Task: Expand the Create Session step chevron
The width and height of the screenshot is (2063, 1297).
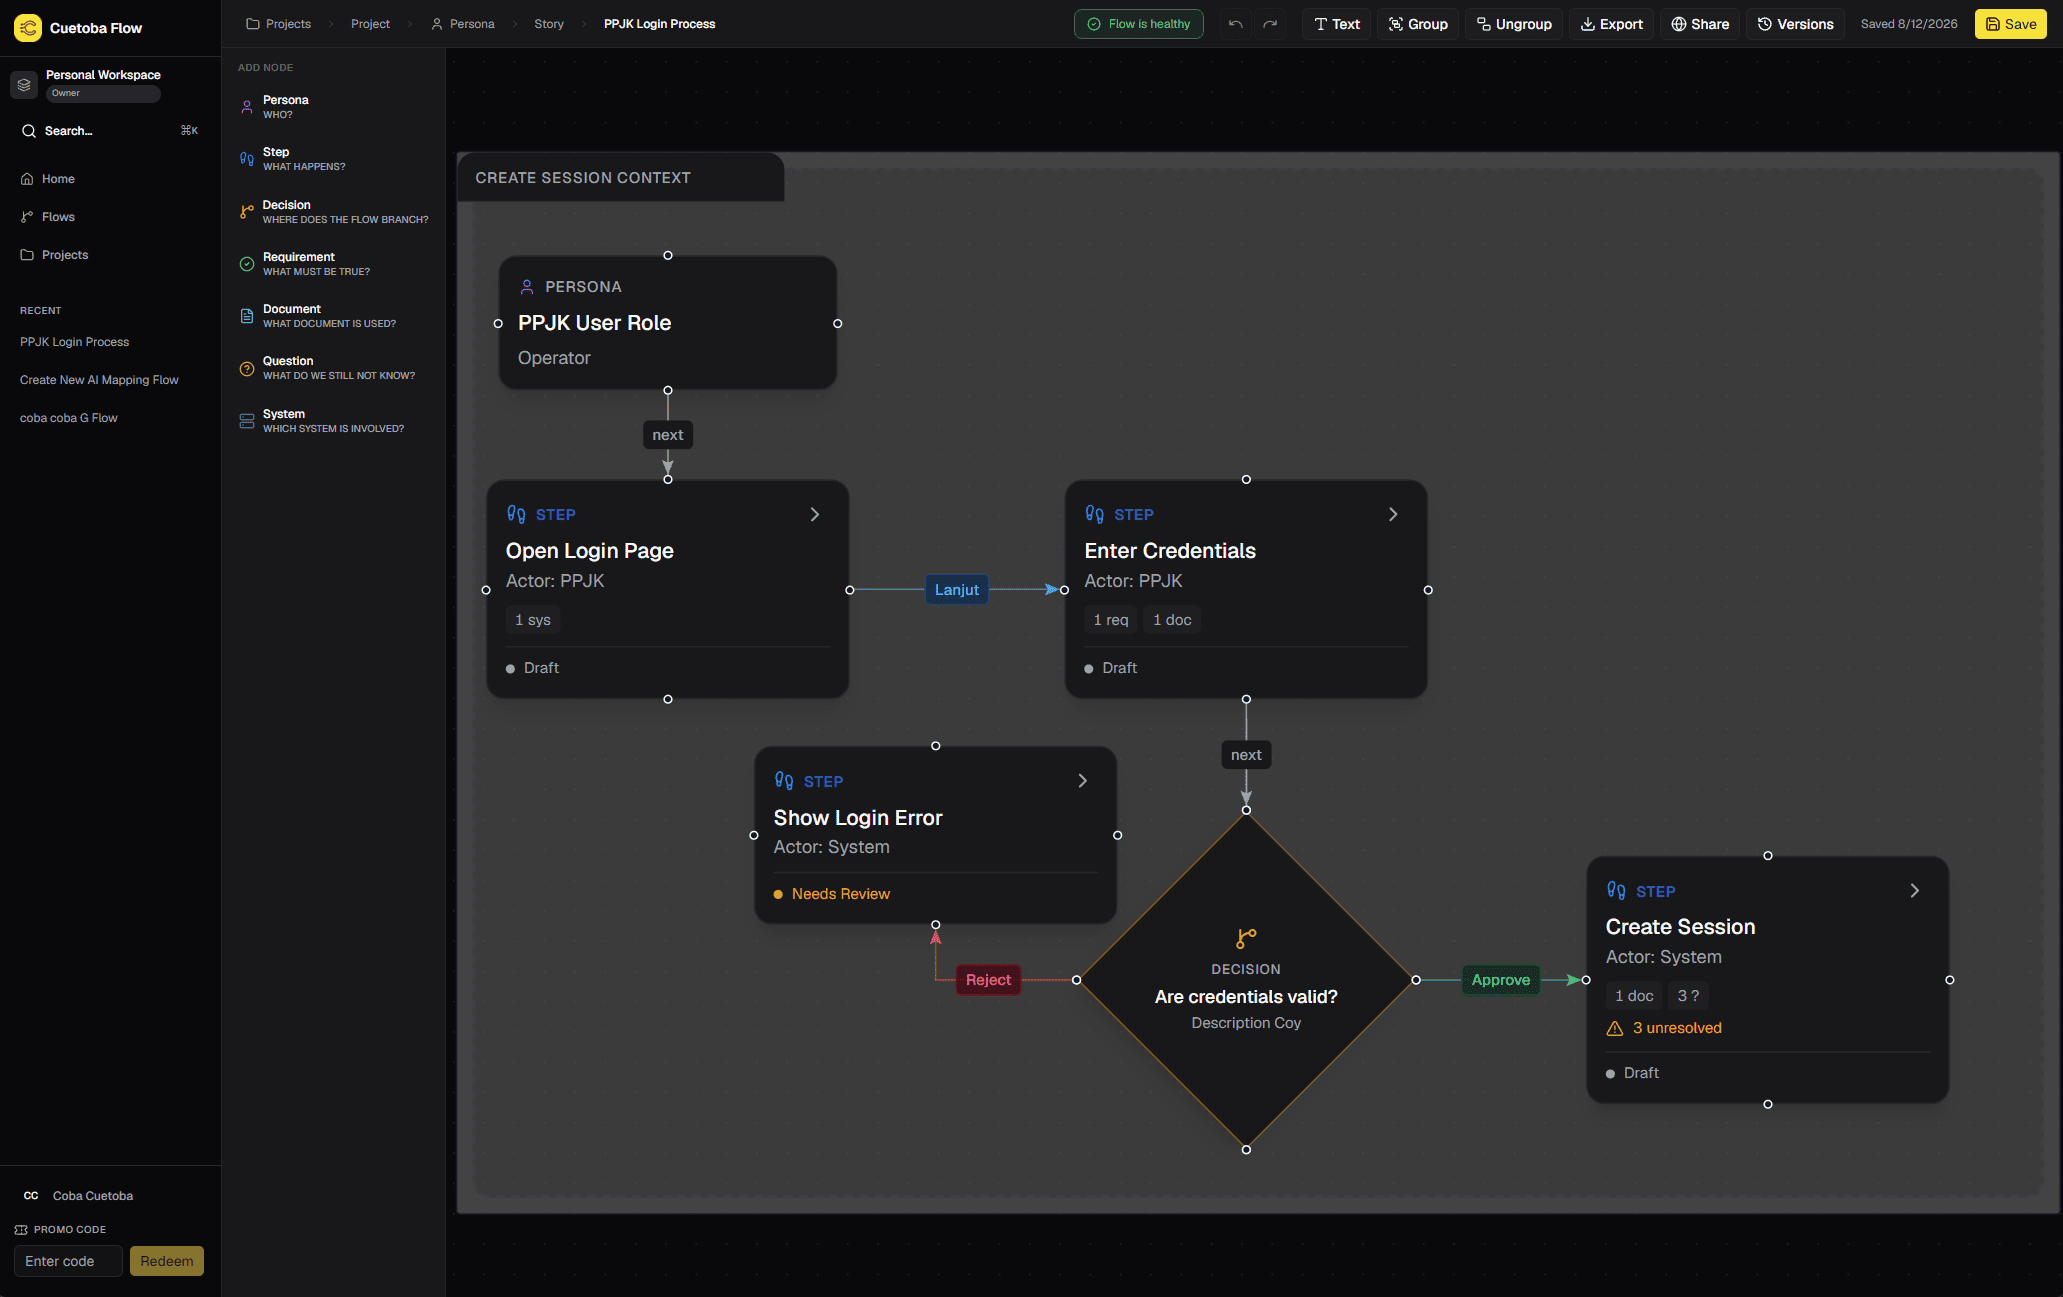Action: [1914, 891]
